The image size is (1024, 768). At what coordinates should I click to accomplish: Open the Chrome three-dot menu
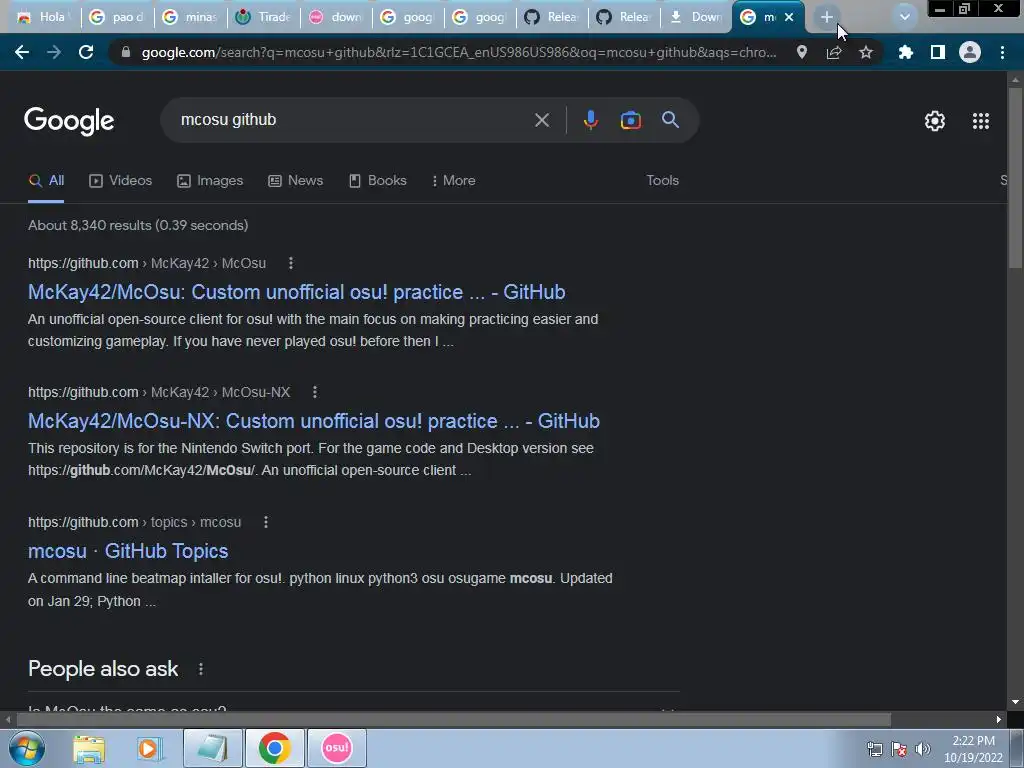1002,52
